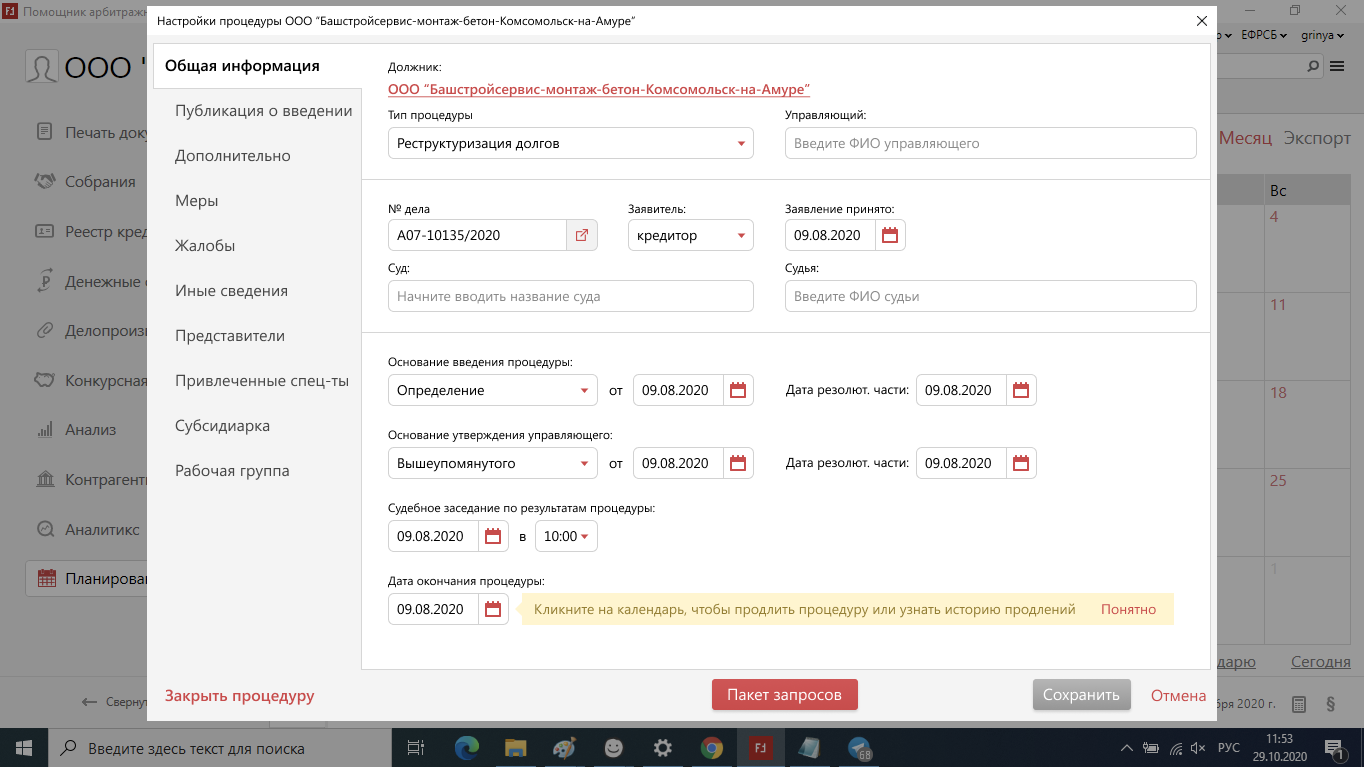Open the Жалобы section tab

pos(205,246)
